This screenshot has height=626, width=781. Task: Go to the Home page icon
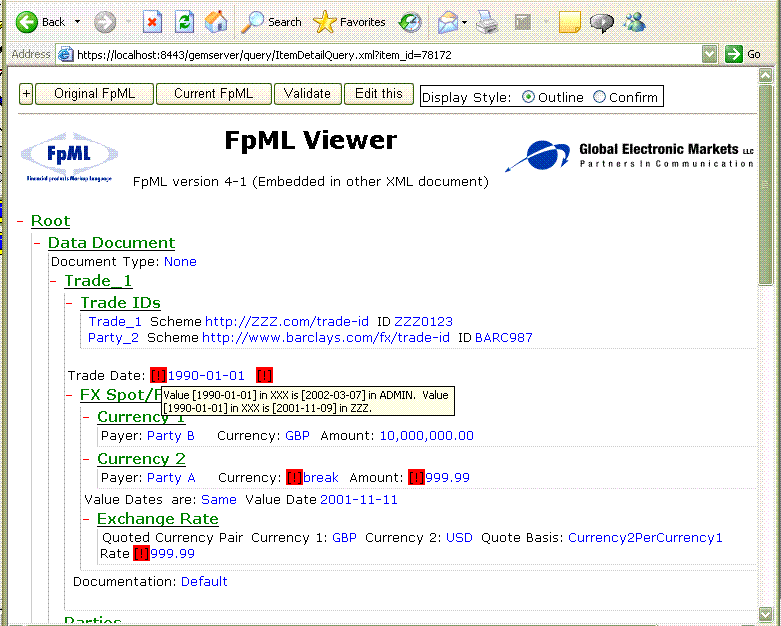pos(216,22)
